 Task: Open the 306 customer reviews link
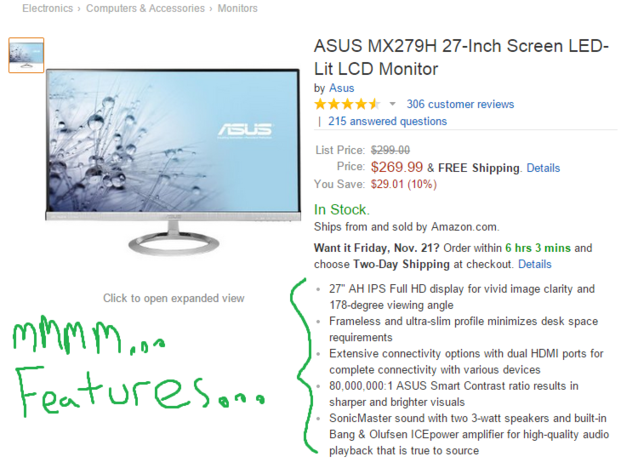point(460,104)
